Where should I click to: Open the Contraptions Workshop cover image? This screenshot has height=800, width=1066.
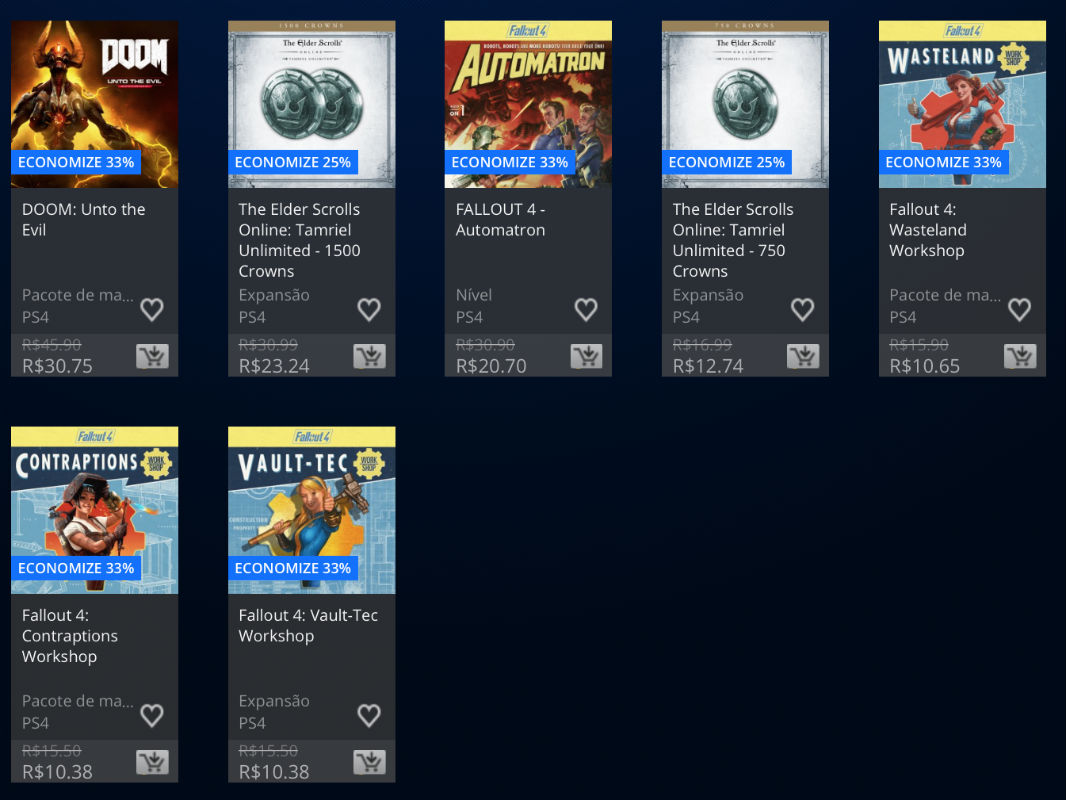coord(94,510)
